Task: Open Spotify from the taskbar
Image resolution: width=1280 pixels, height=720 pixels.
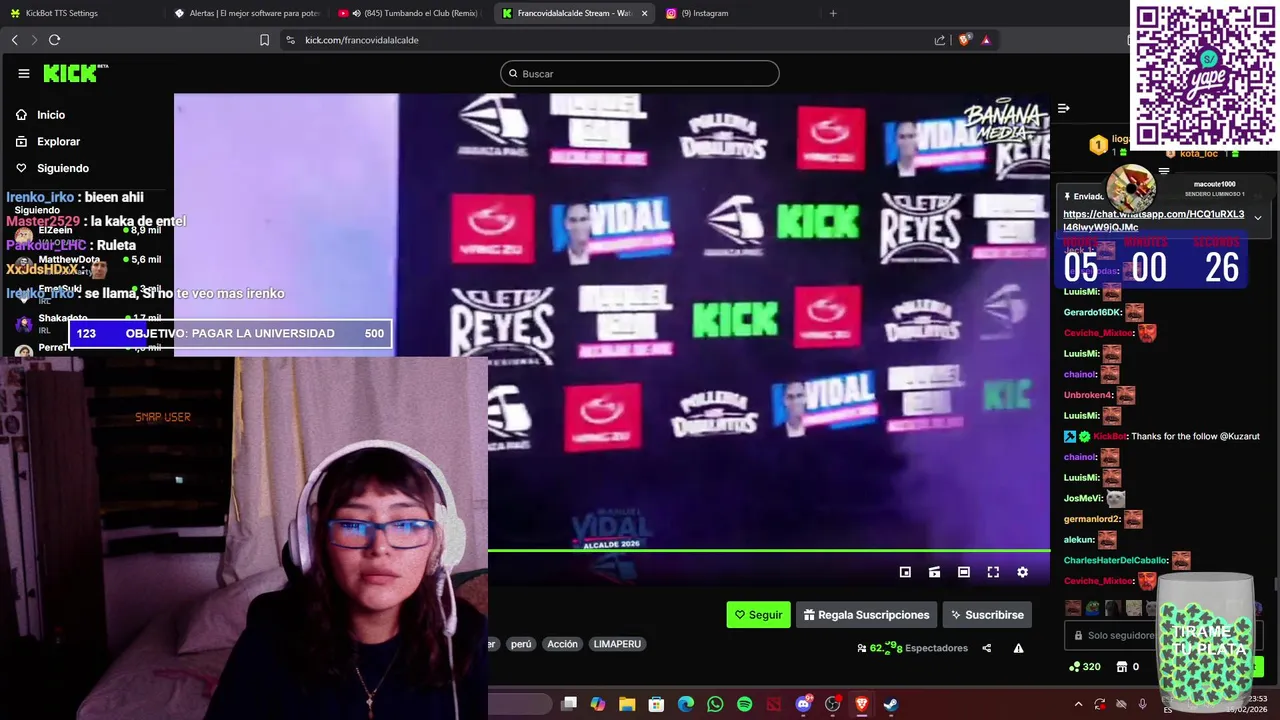Action: point(744,704)
